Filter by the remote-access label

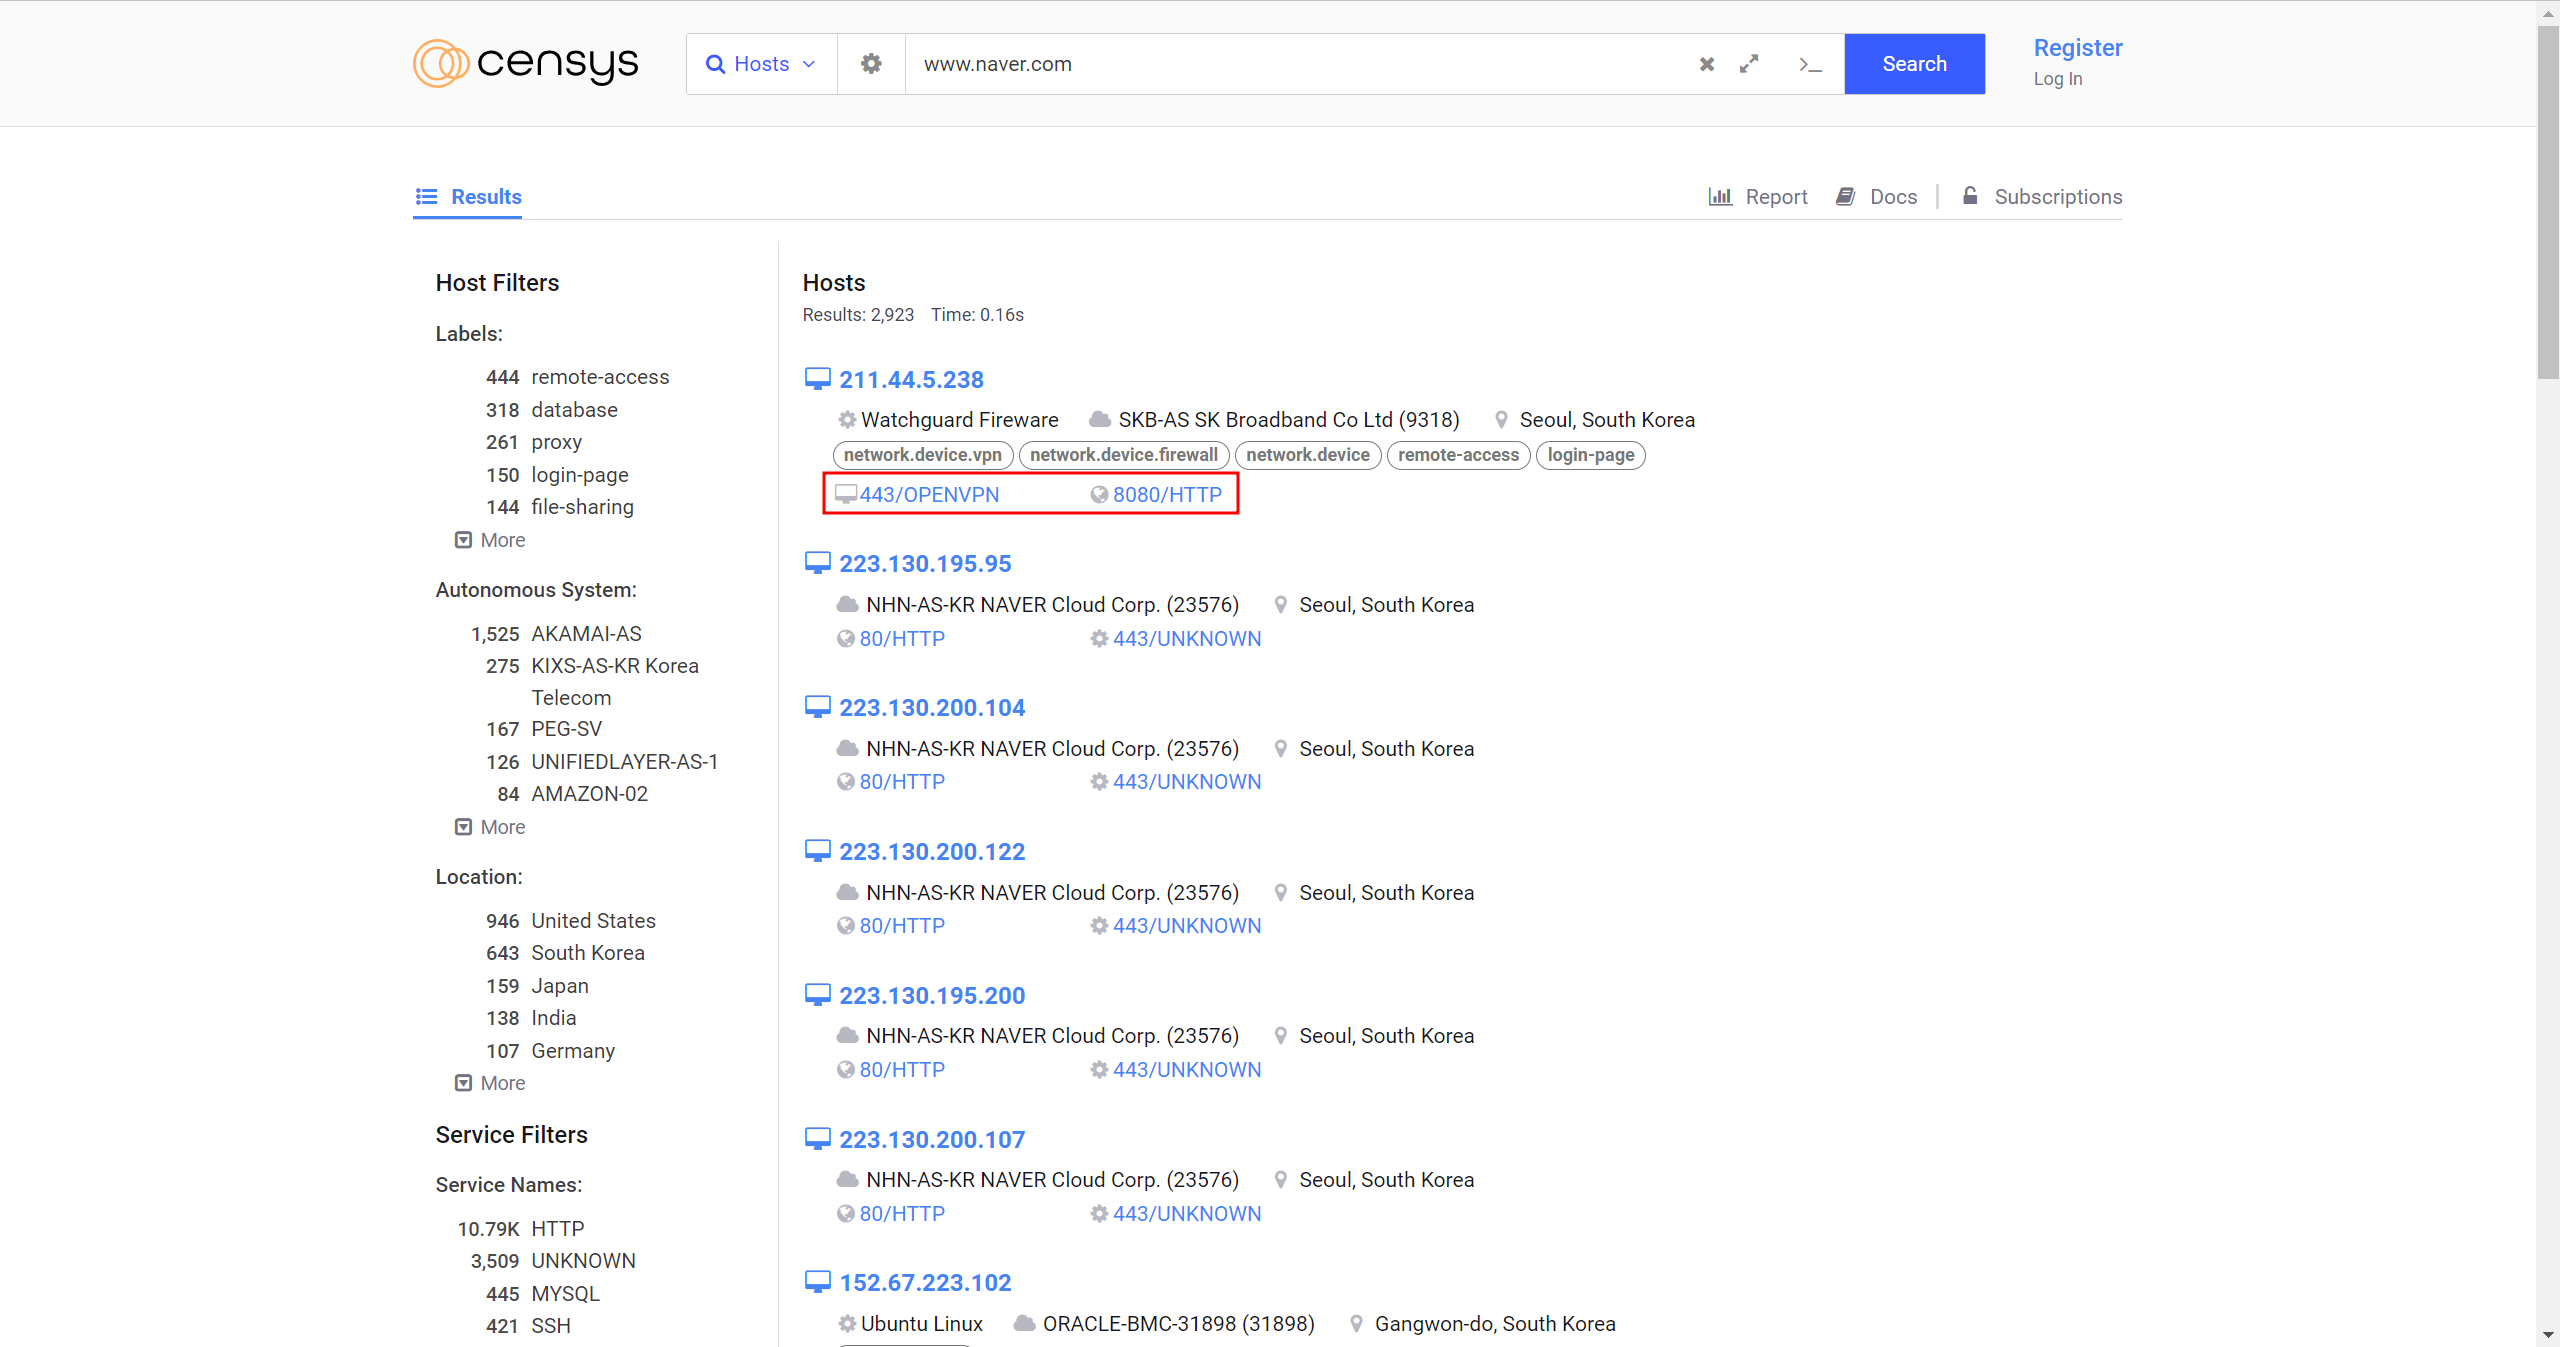pos(600,377)
